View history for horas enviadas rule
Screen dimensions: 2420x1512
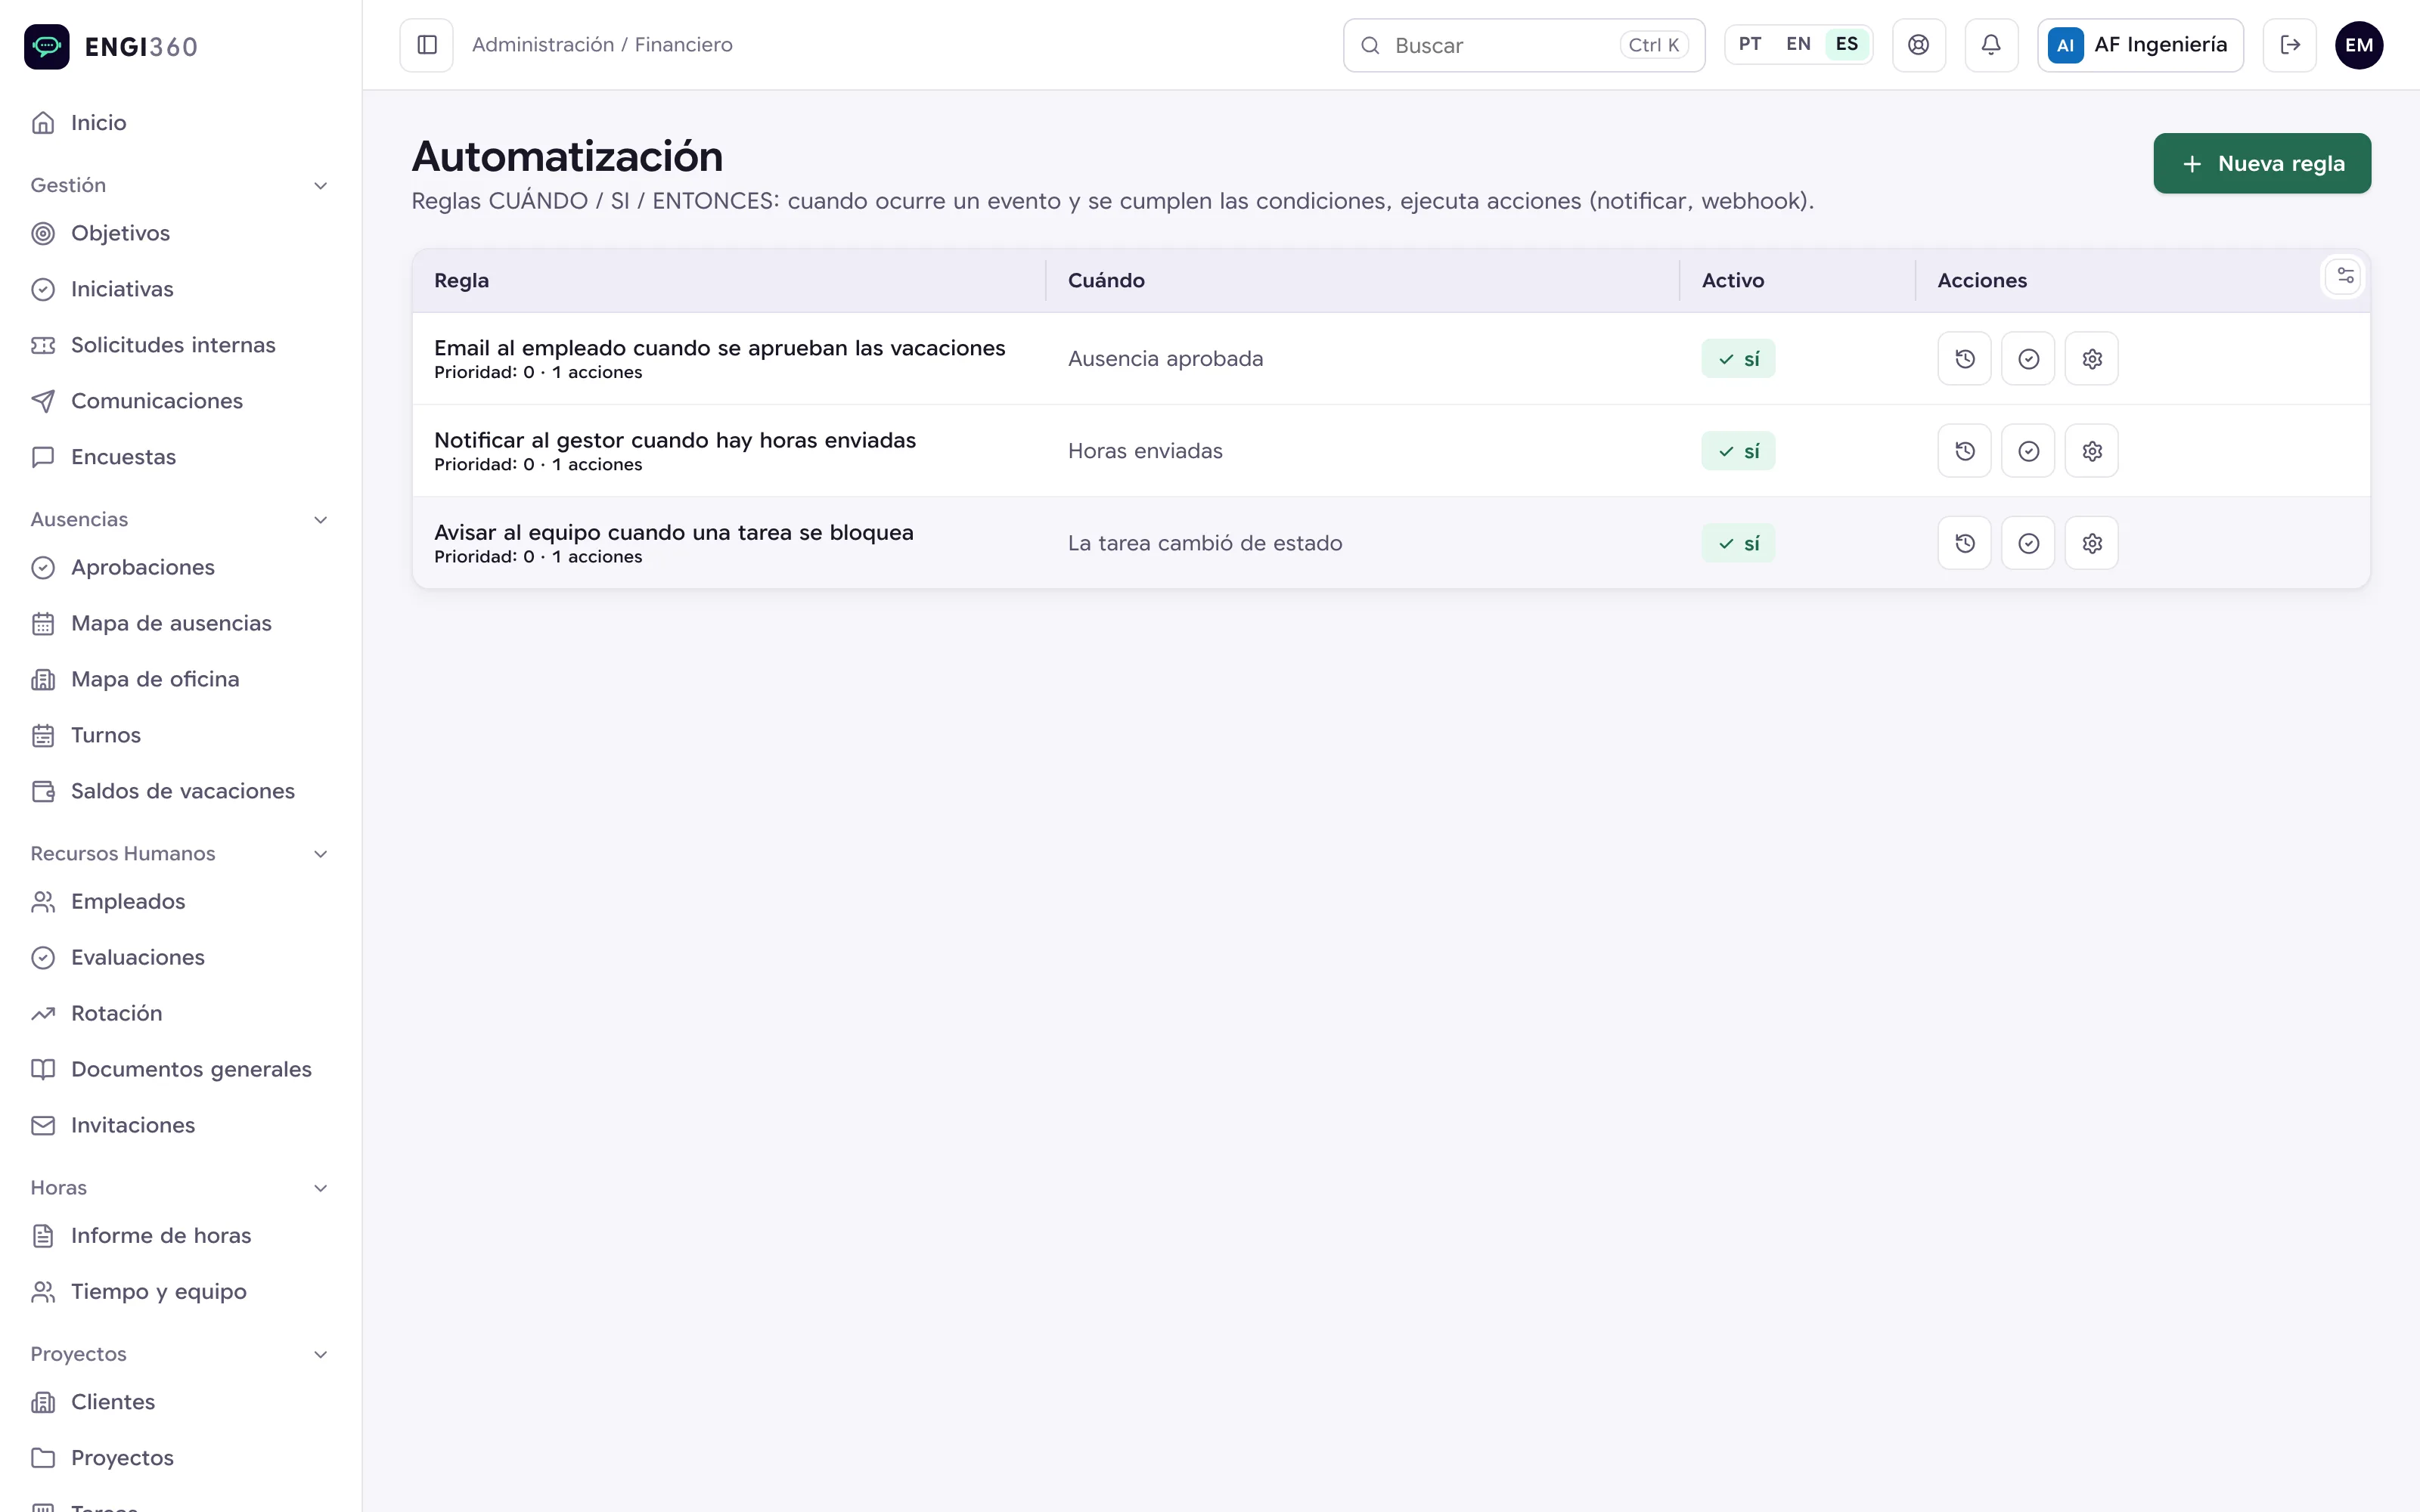point(1964,451)
